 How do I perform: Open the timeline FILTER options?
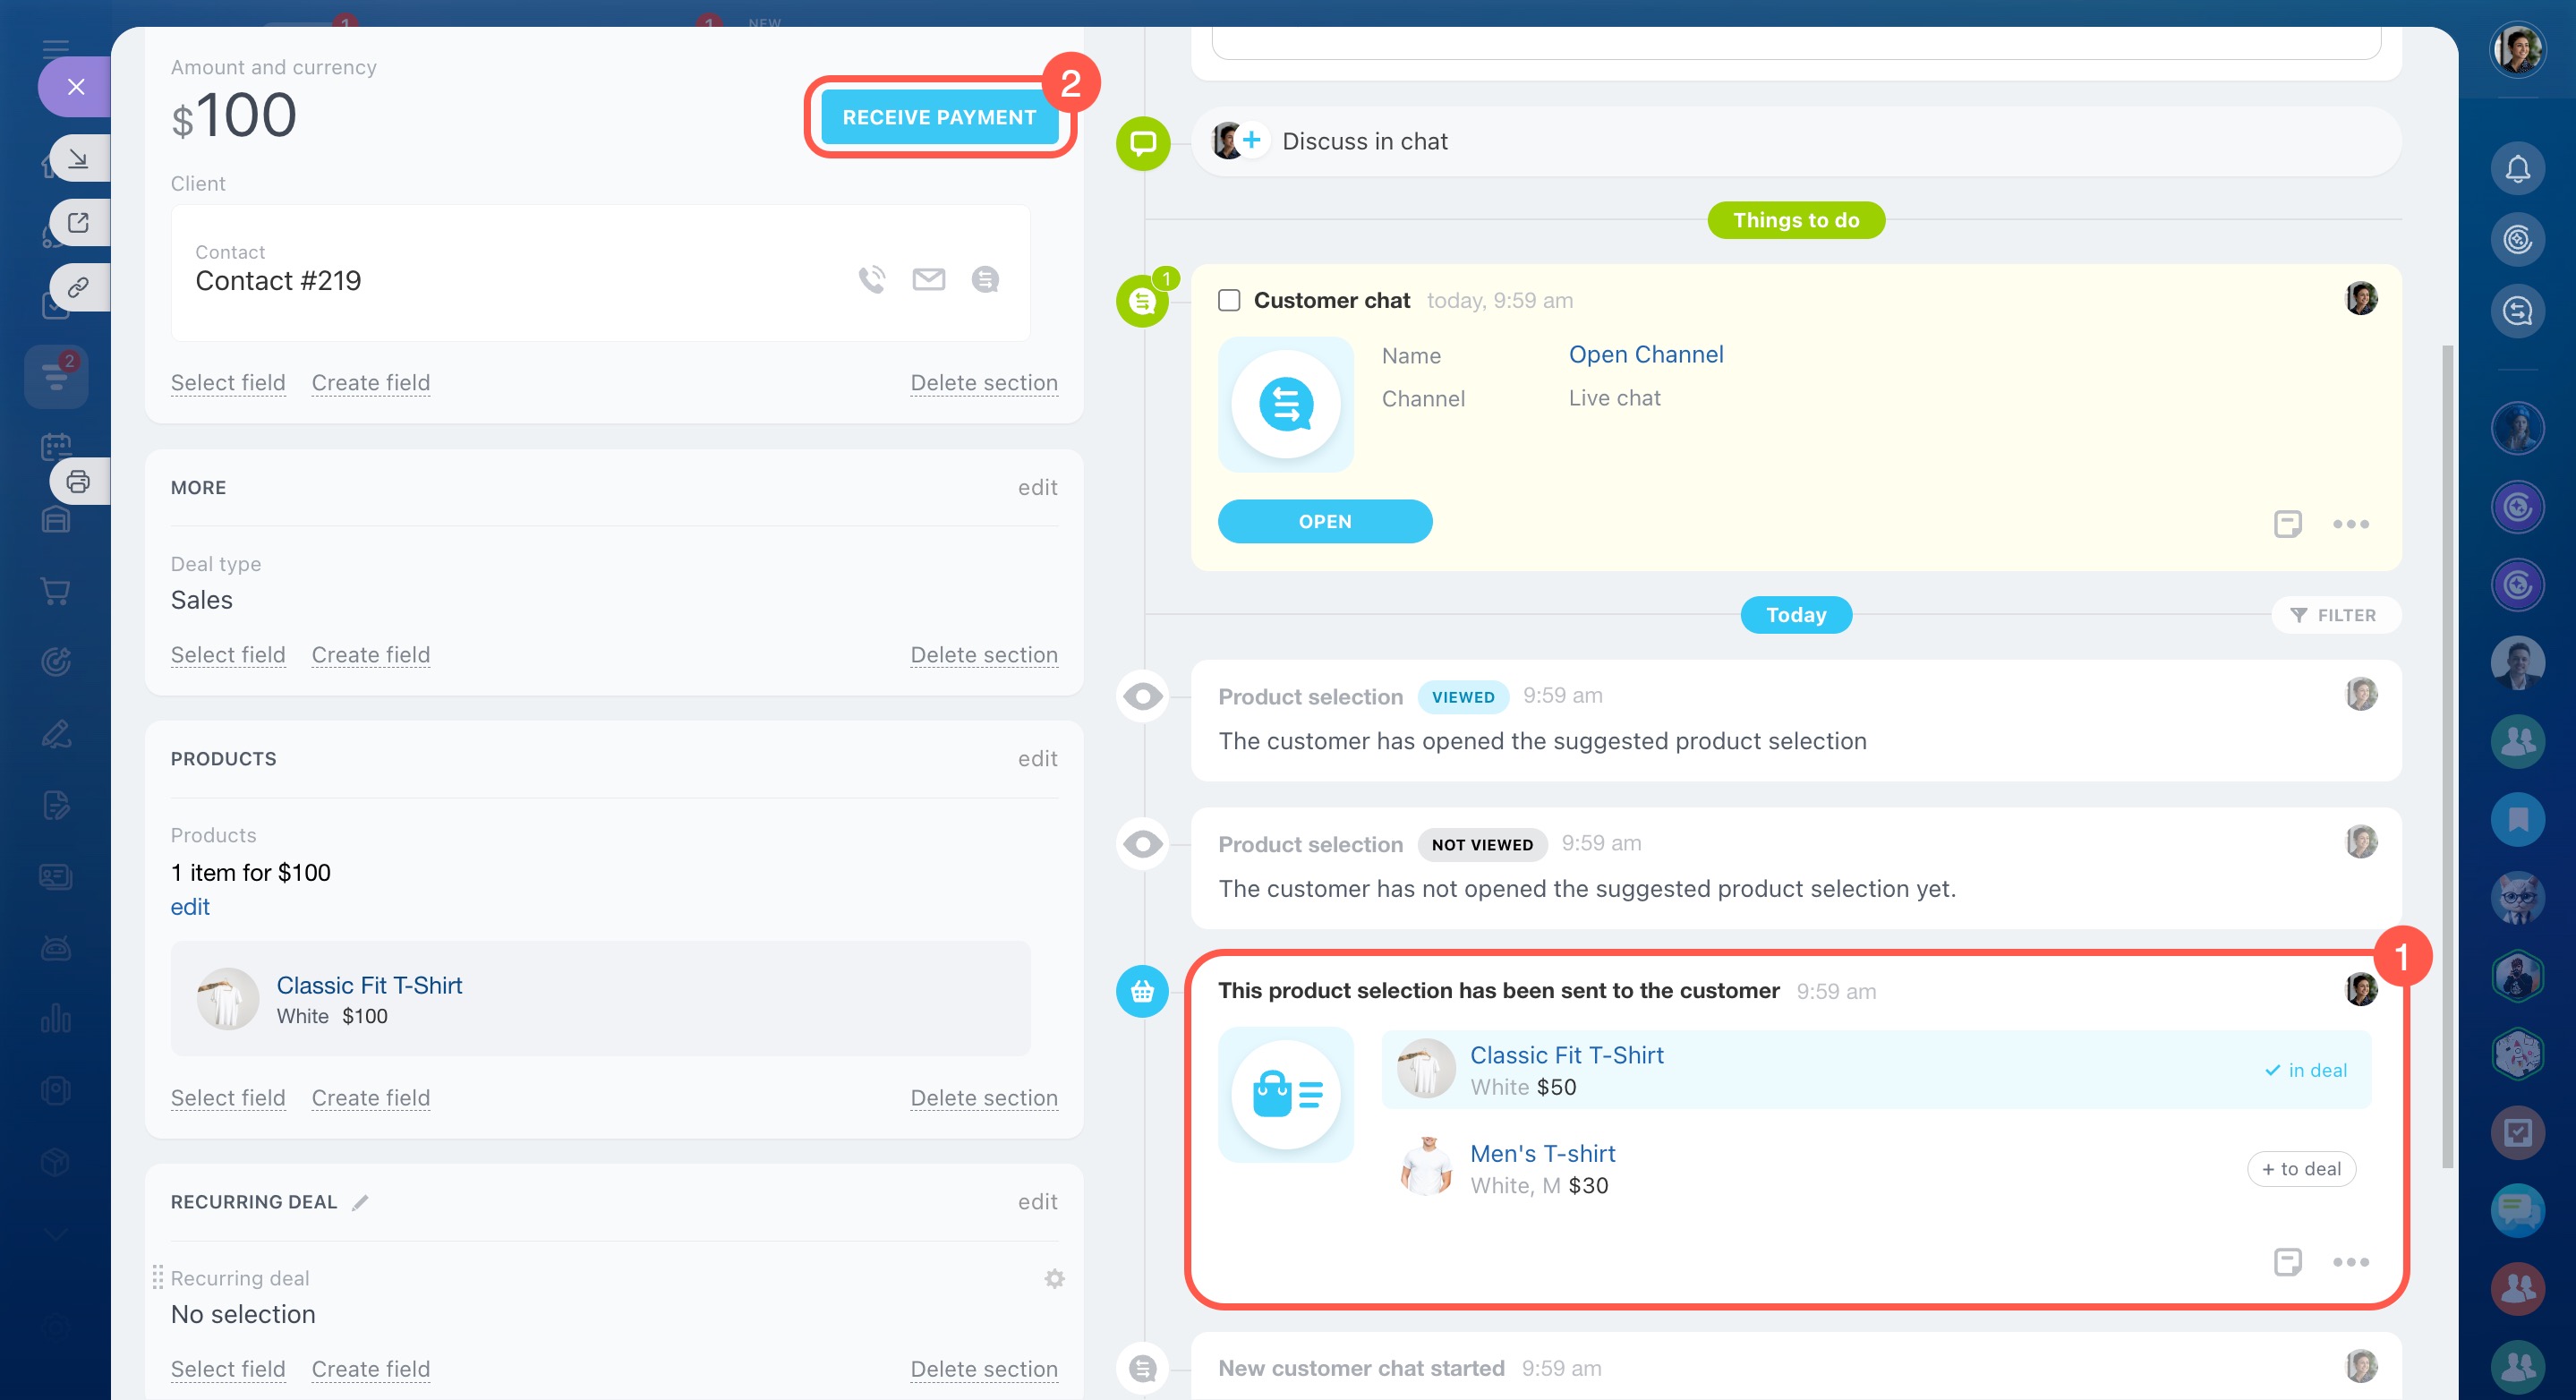2334,615
